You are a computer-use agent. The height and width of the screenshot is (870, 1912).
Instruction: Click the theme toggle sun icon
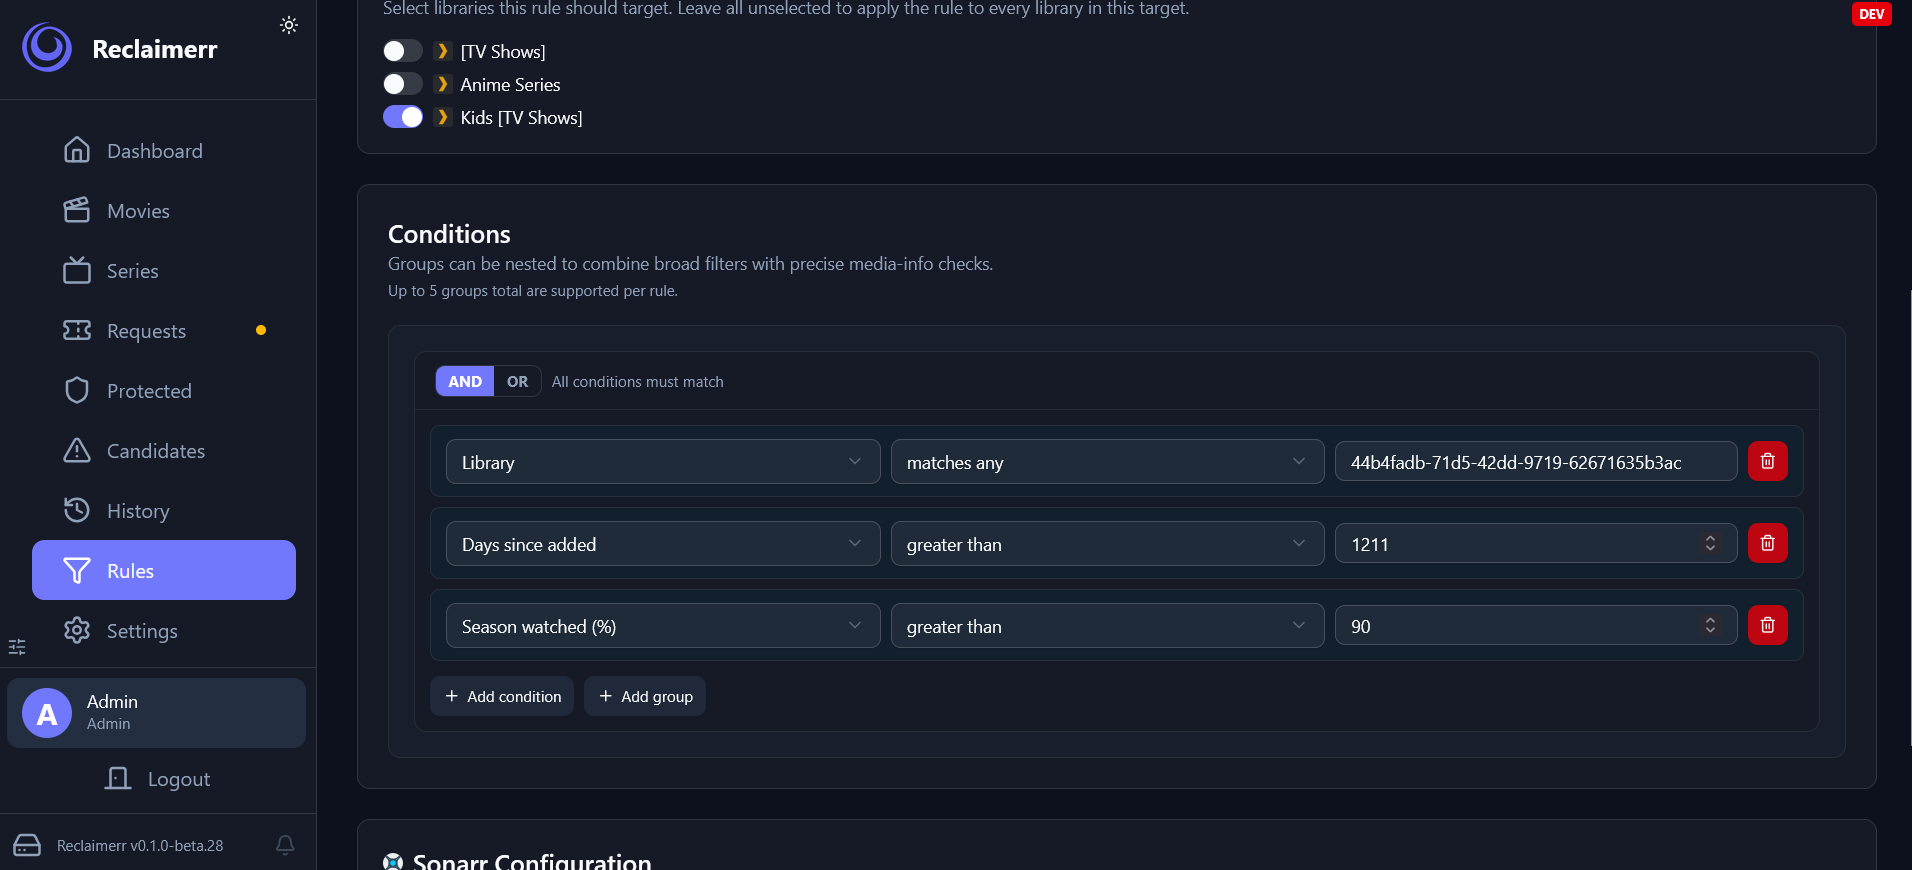click(289, 25)
